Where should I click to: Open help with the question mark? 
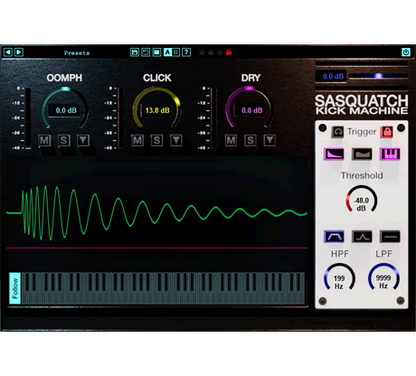point(186,52)
